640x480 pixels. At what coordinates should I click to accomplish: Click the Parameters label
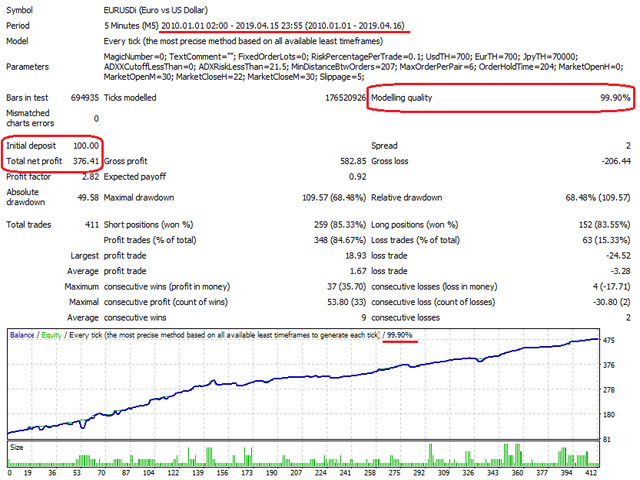pos(27,67)
